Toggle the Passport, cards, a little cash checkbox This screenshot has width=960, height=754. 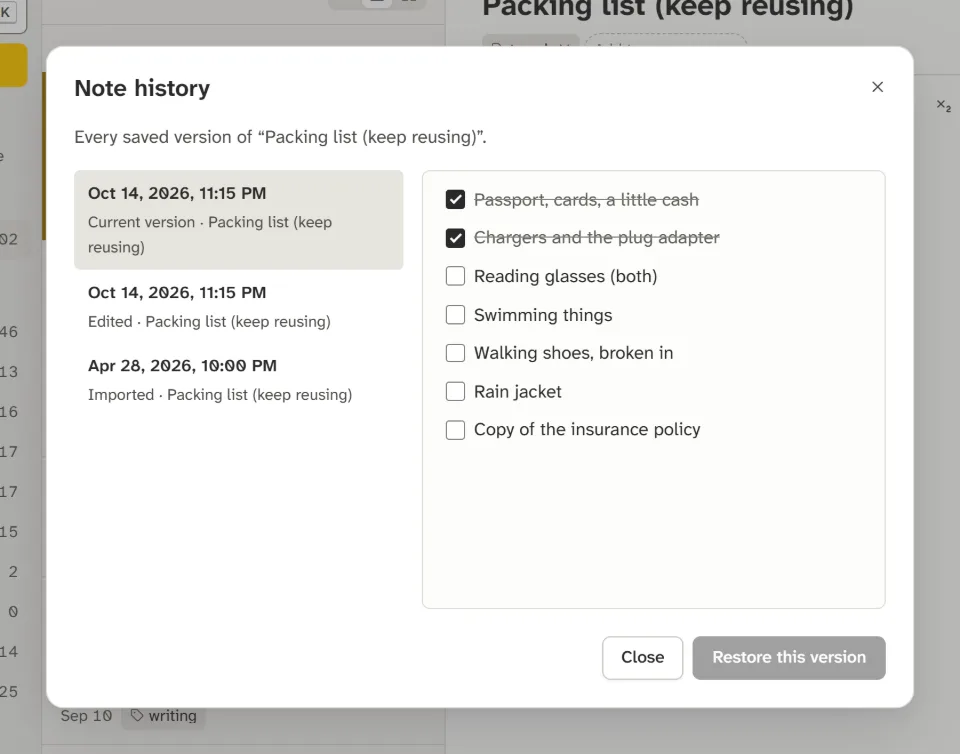pos(455,200)
